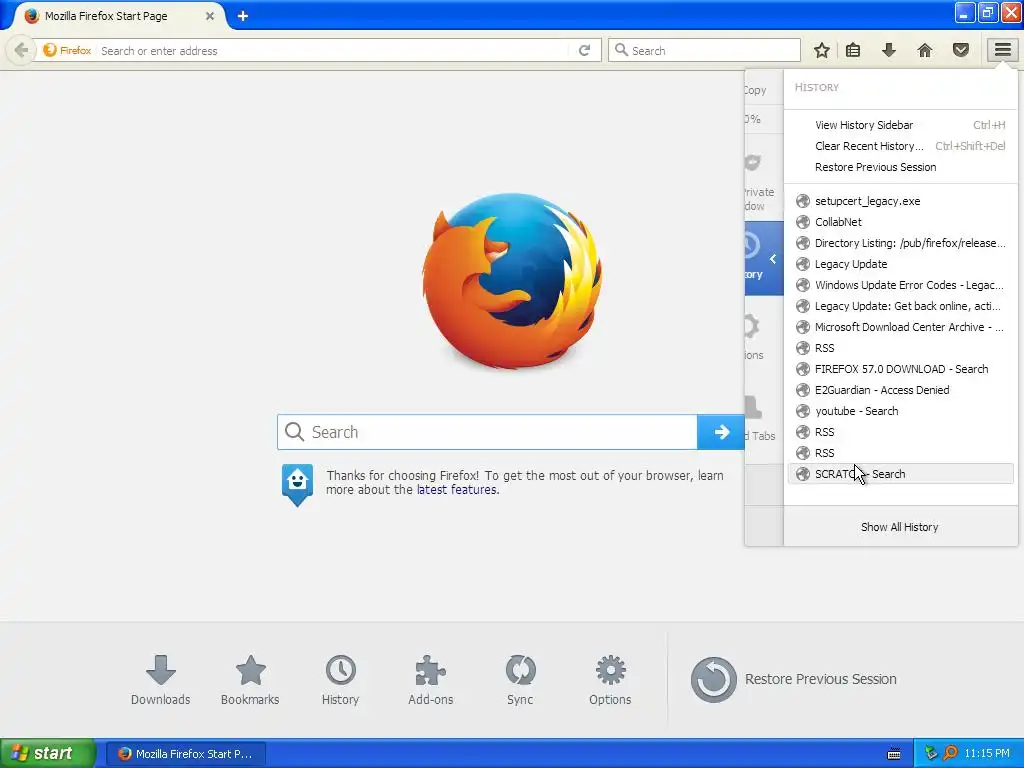Show bookmarks list icon in toolbar
The image size is (1024, 768).
(x=853, y=50)
